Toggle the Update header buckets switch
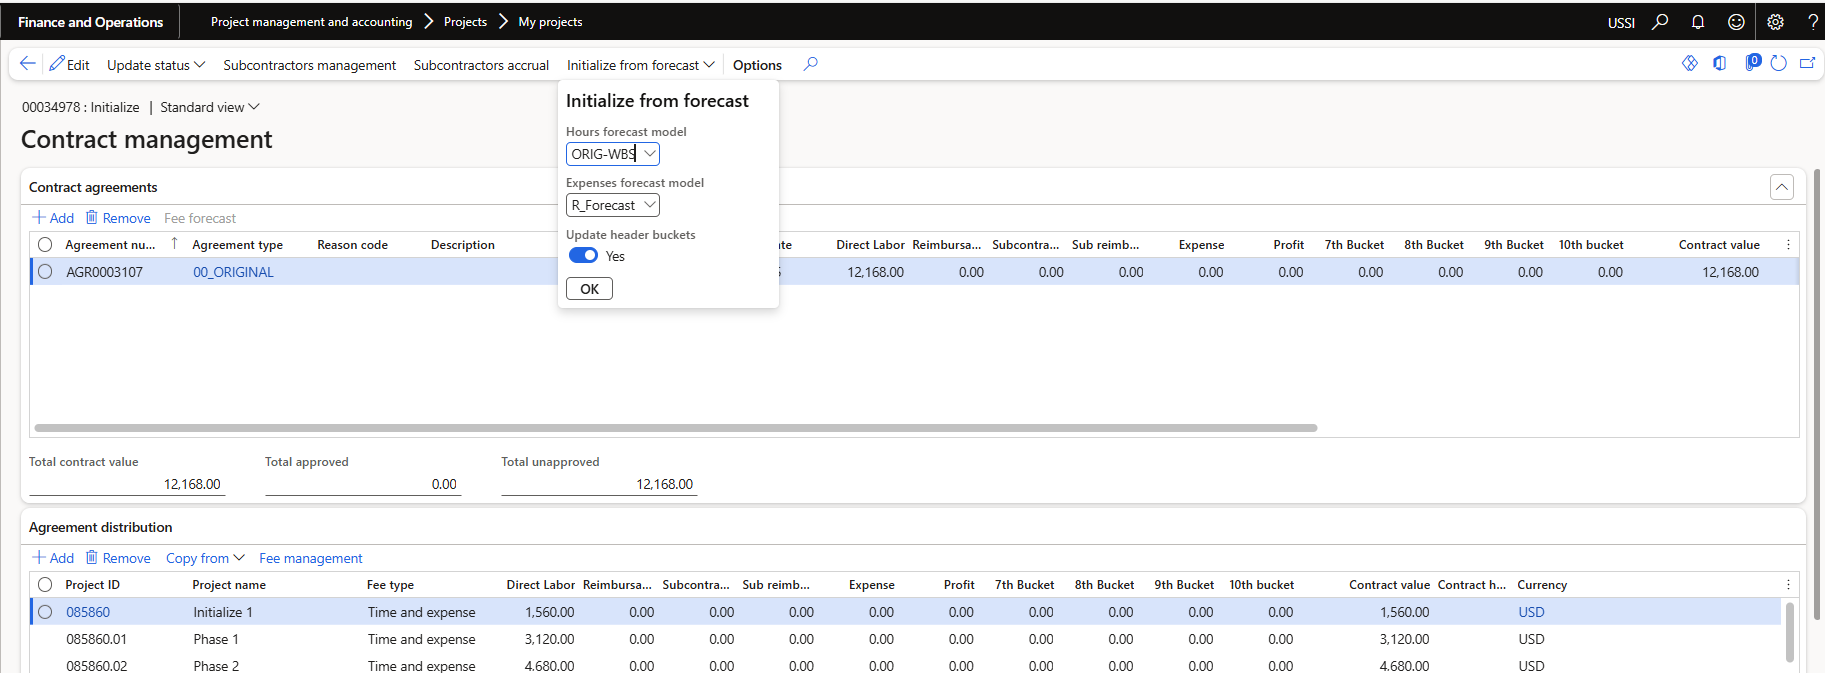 pos(583,256)
